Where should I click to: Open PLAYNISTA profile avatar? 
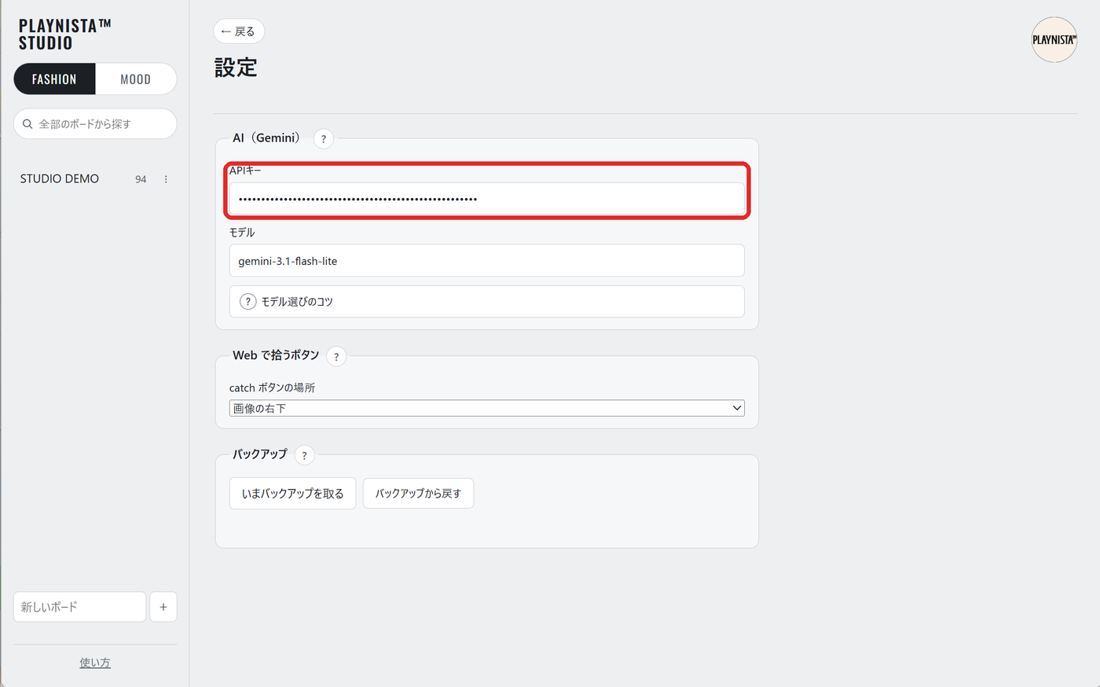[1054, 40]
